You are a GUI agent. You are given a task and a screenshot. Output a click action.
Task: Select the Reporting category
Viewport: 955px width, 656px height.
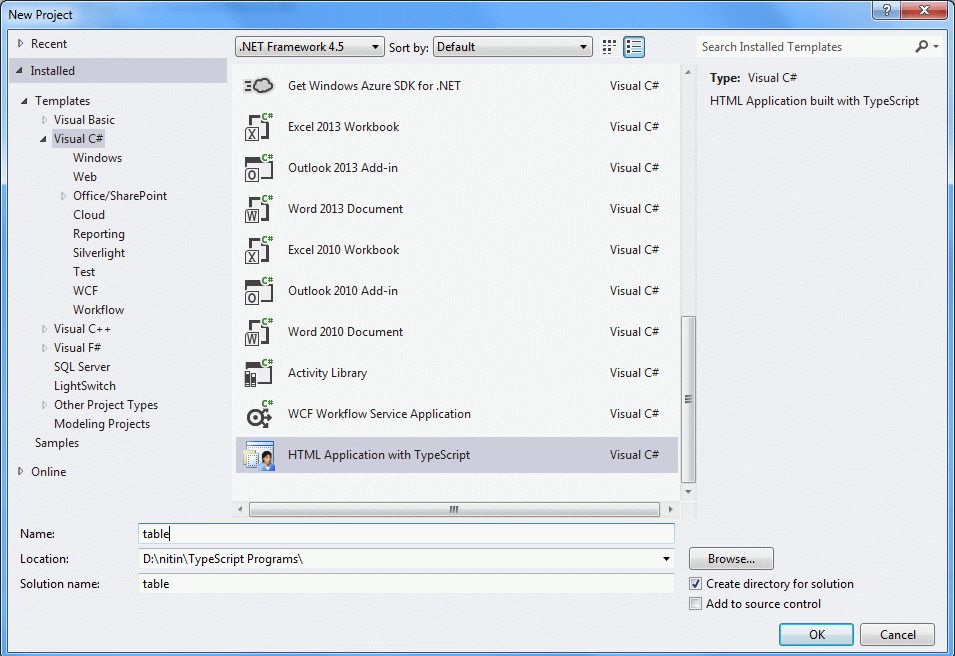tap(99, 234)
